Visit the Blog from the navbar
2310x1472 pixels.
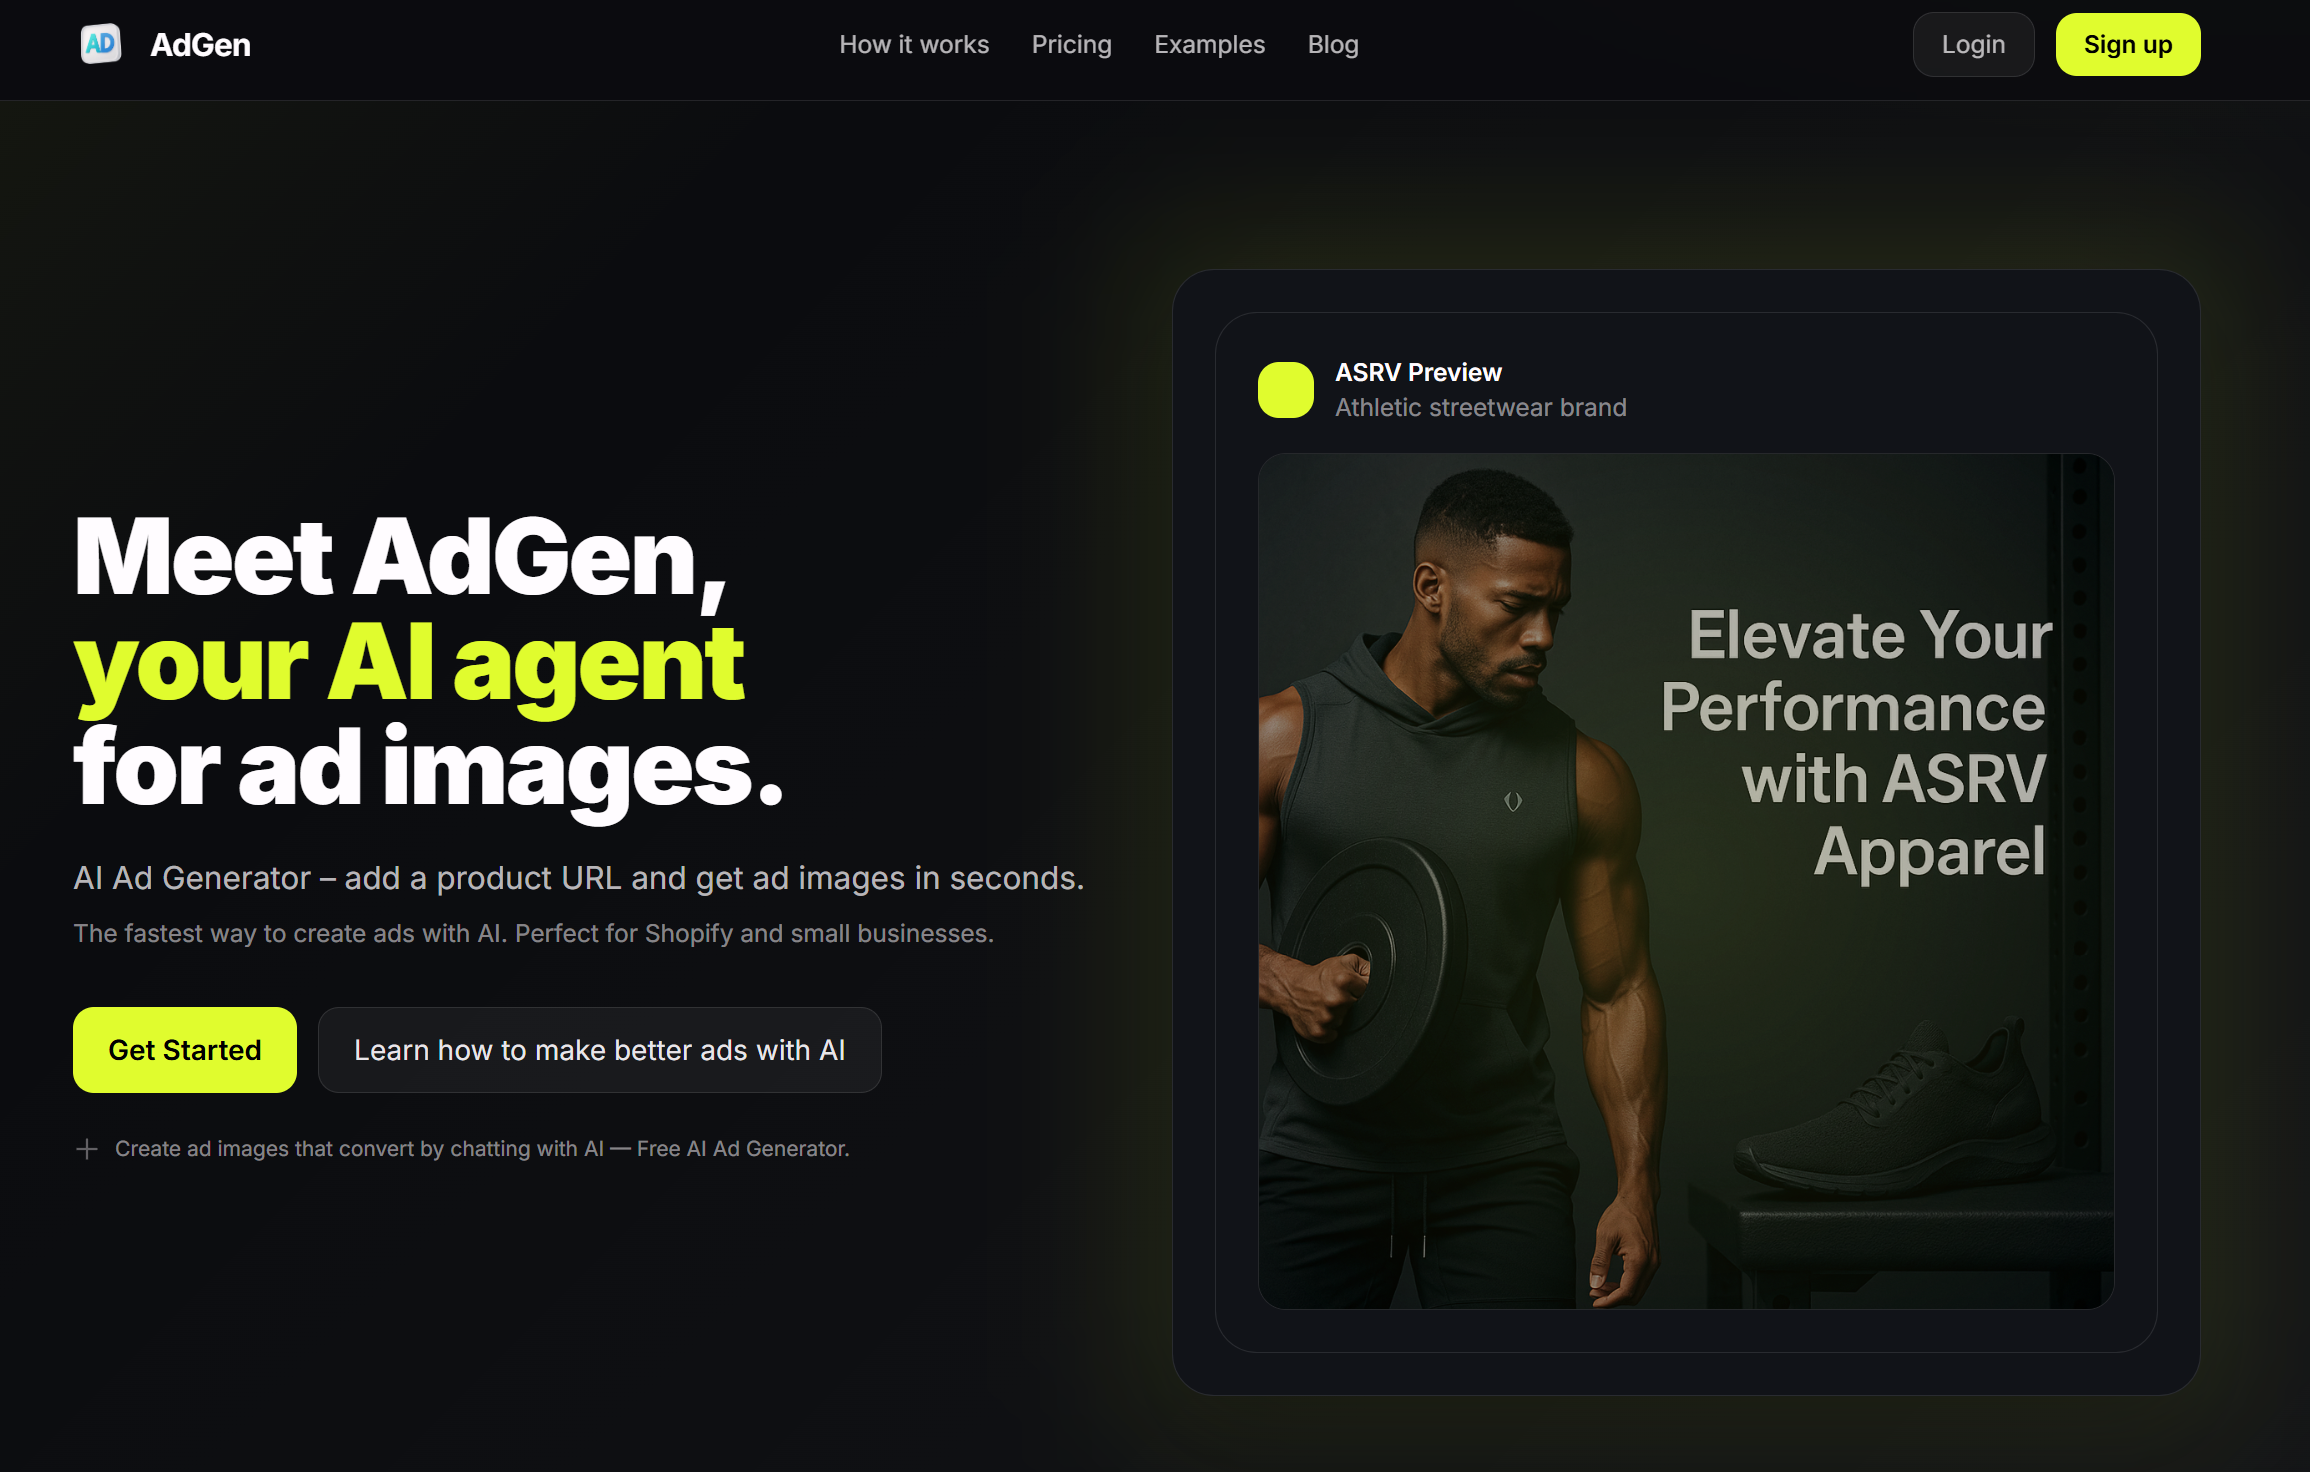pos(1333,45)
